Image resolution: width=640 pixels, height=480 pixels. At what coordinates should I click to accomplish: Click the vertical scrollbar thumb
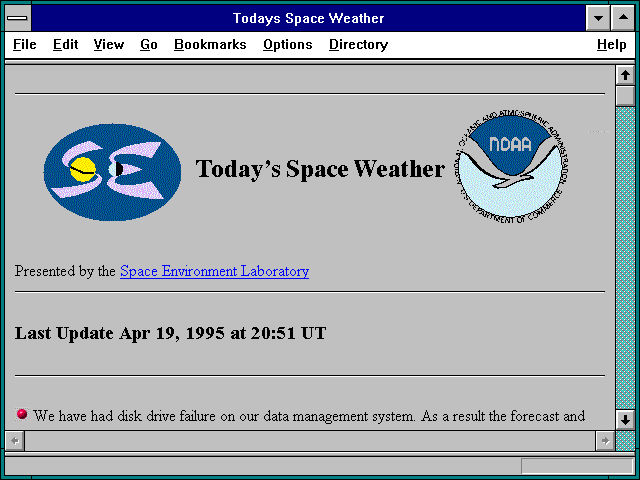tap(625, 96)
